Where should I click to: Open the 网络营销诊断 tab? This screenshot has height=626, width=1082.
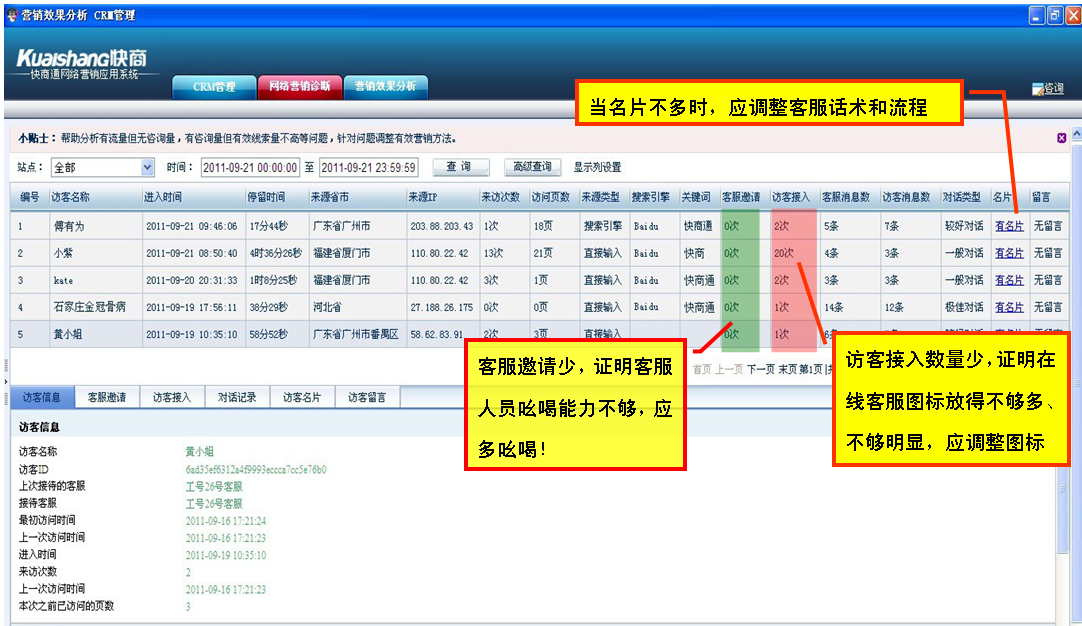(x=300, y=87)
